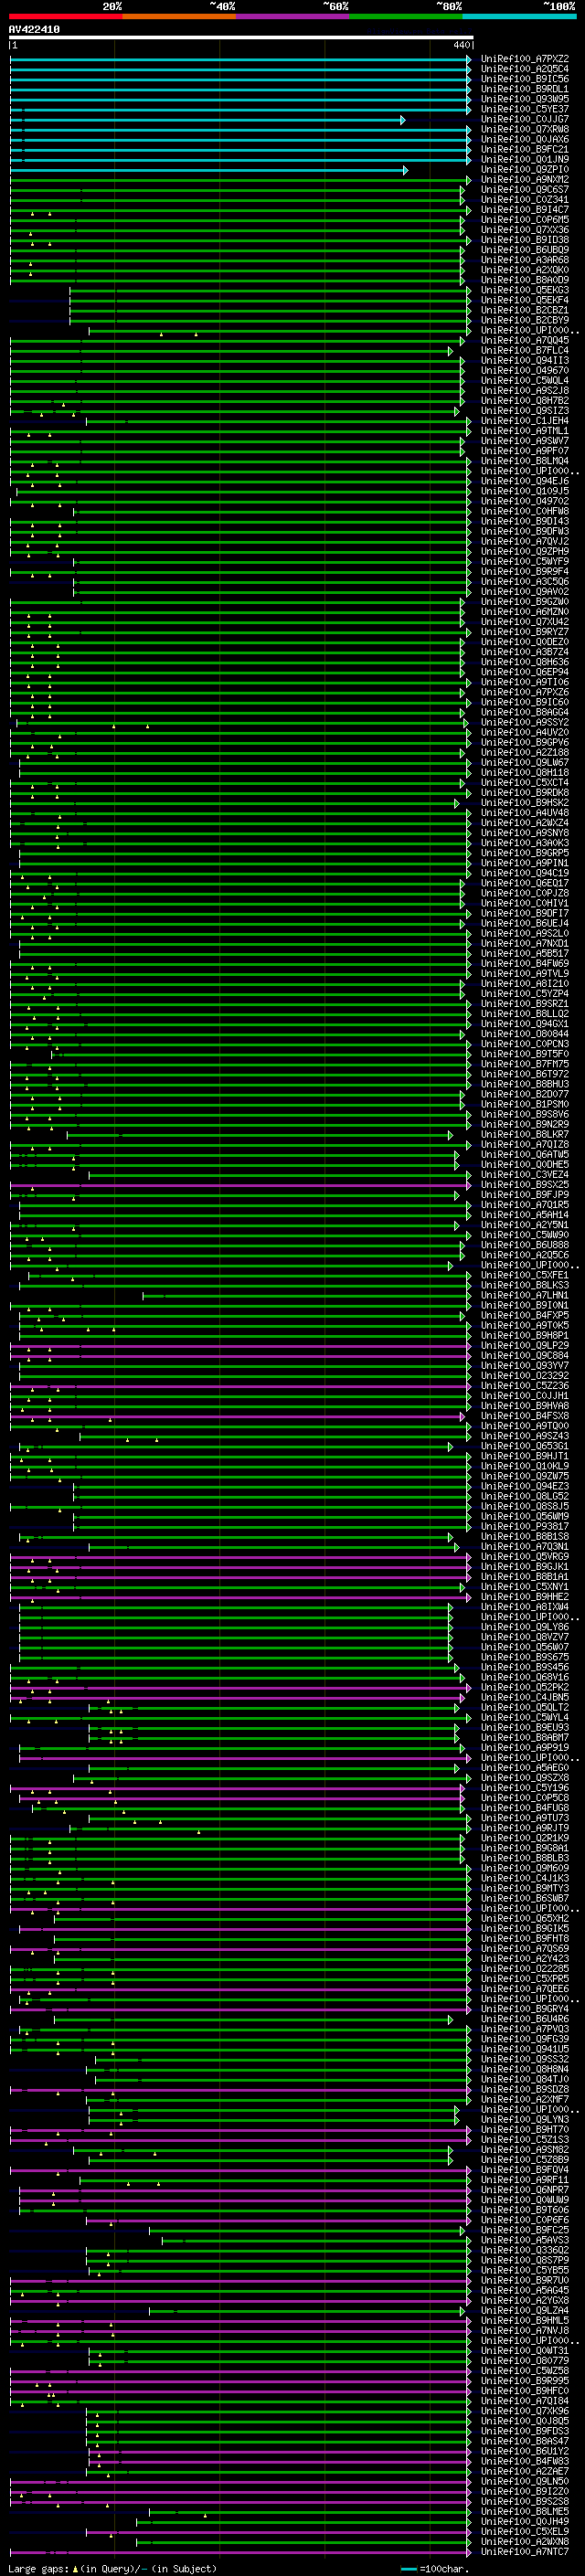Image resolution: width=585 pixels, height=2576 pixels.
Task: Select the UniRef100_B9SX25 label
Action: (x=525, y=1184)
